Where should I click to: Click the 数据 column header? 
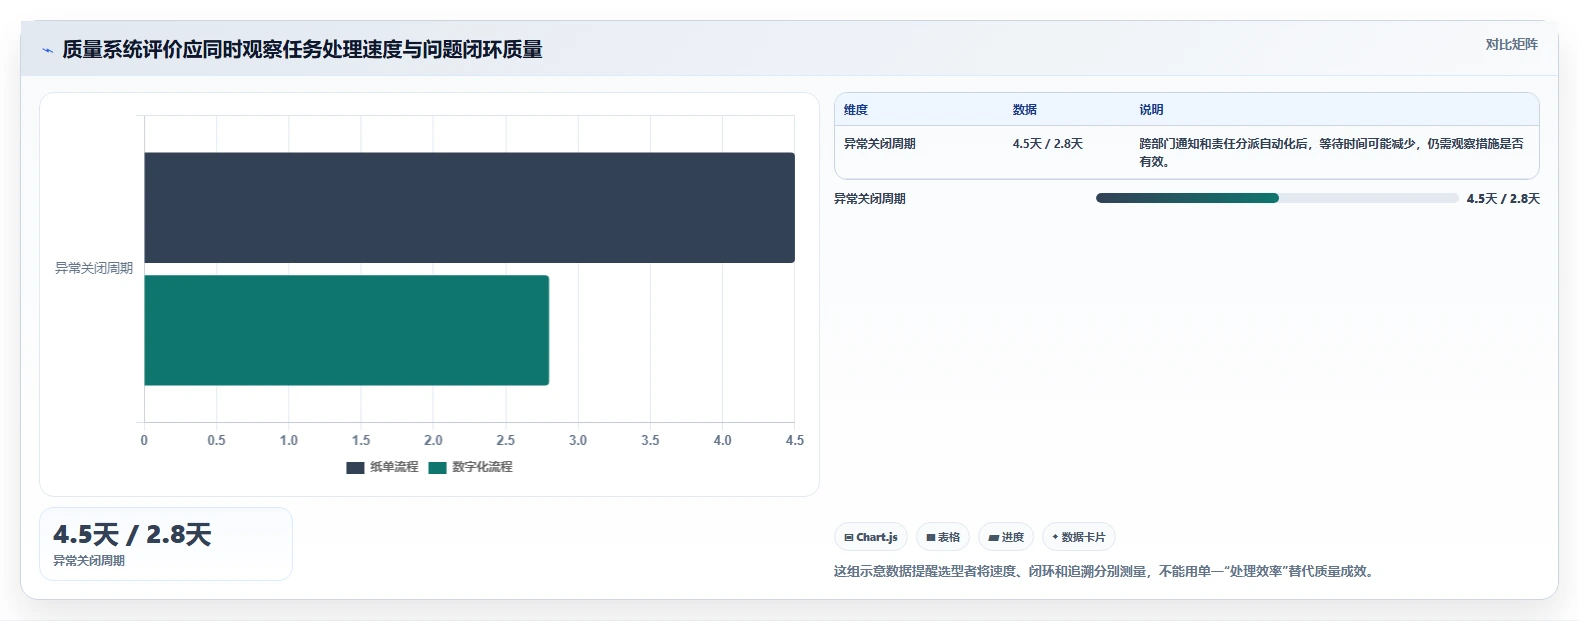coord(1025,110)
